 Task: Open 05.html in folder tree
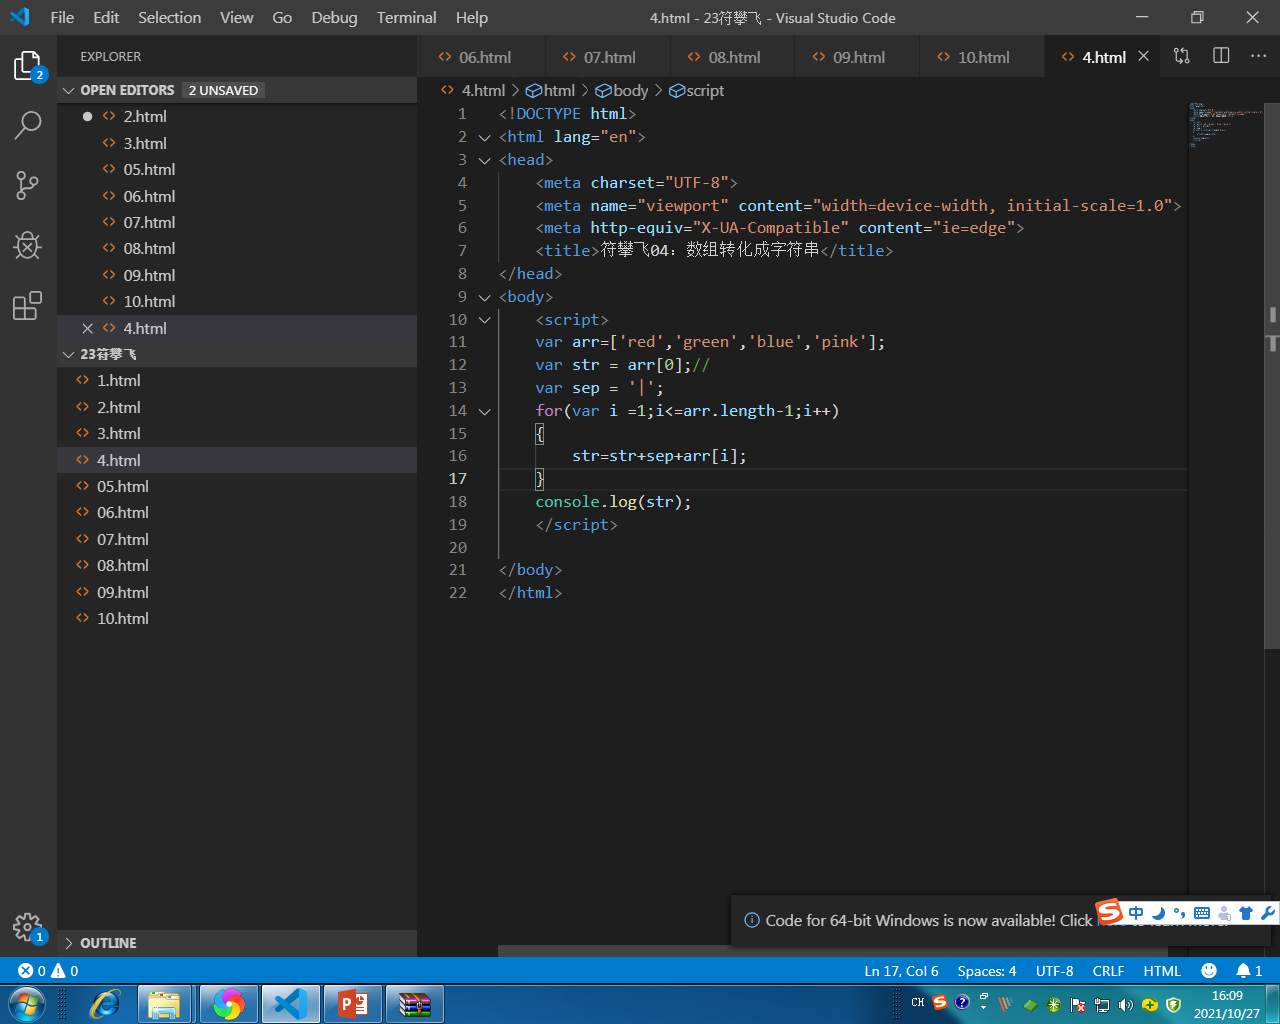(237, 487)
